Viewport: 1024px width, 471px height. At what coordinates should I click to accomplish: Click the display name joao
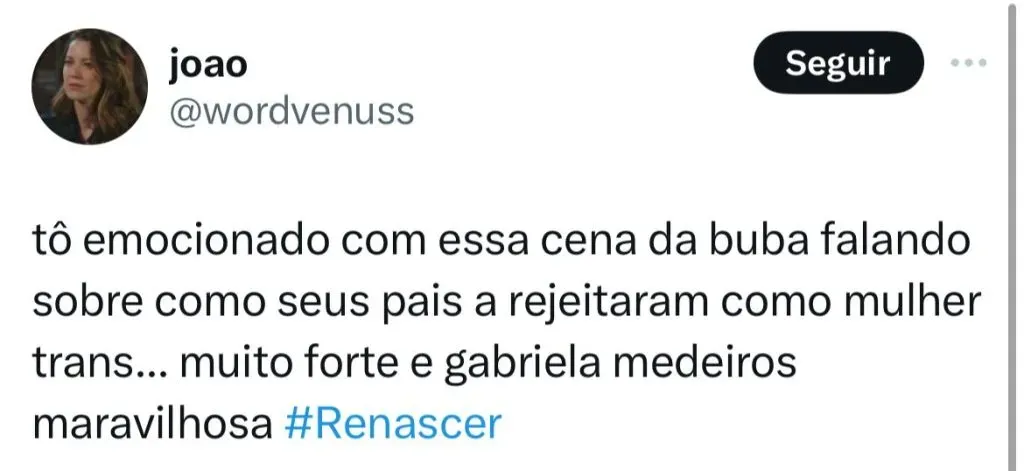click(x=207, y=65)
